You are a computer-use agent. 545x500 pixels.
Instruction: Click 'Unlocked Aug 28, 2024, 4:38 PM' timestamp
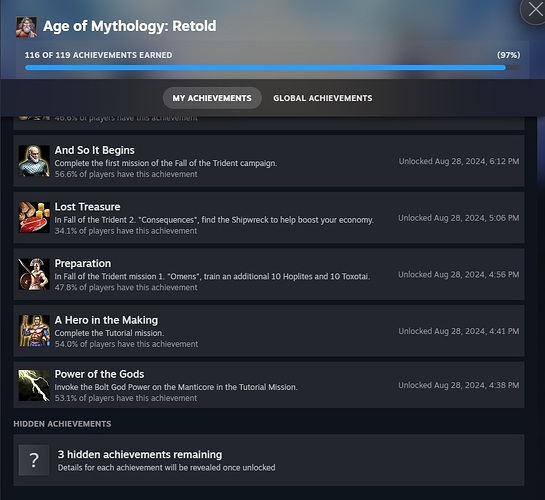click(459, 385)
